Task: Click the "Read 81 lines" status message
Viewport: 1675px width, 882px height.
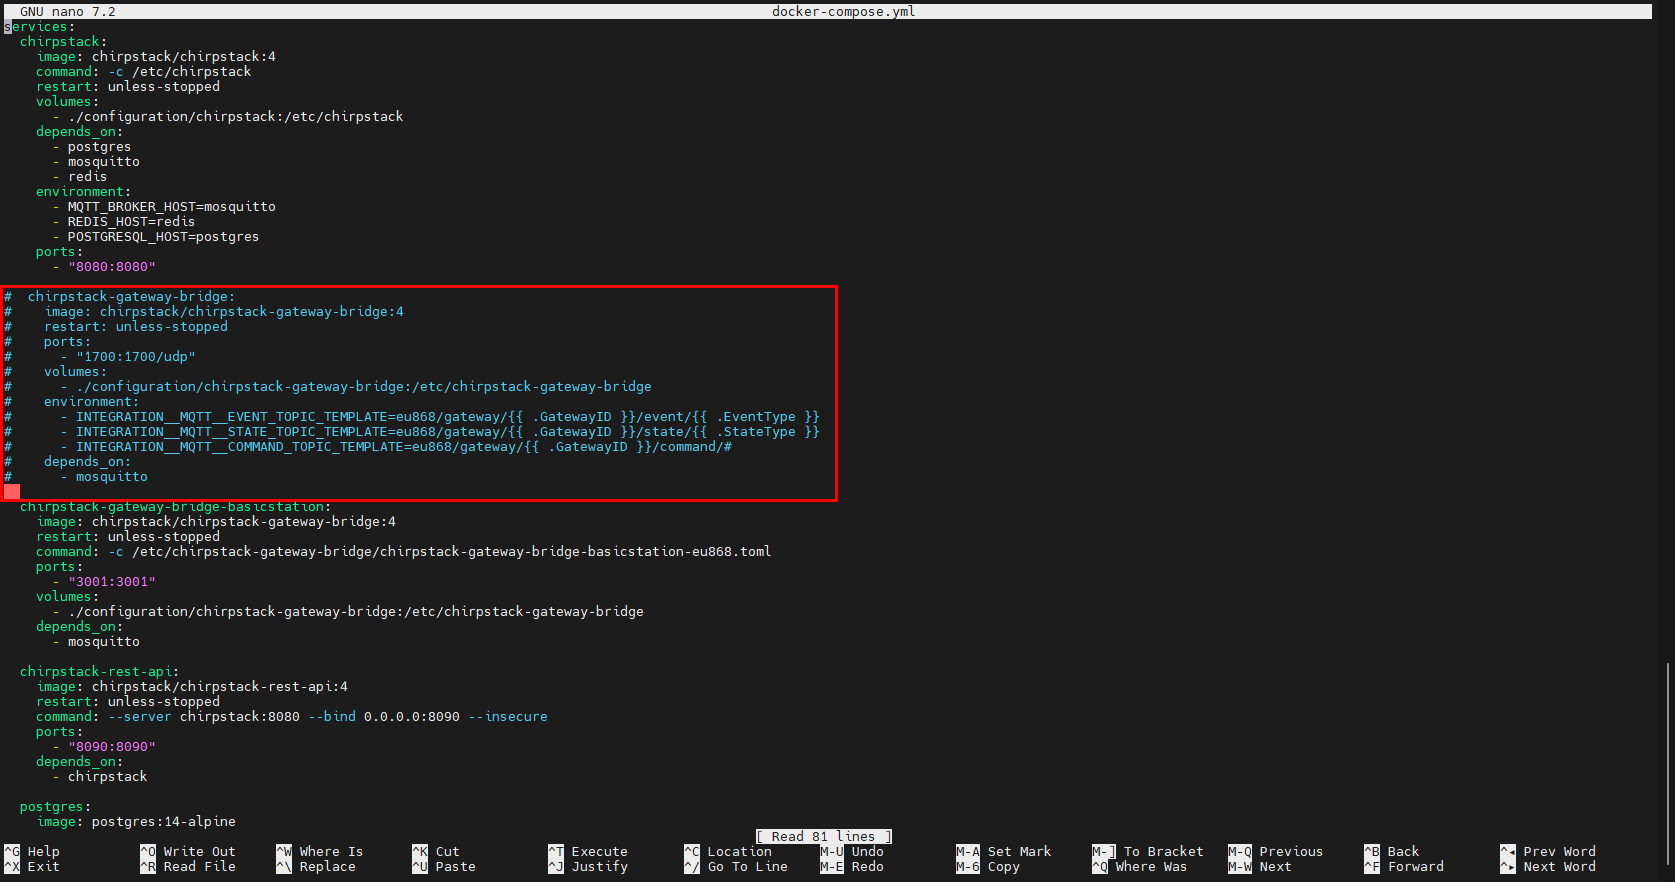Action: point(823,837)
